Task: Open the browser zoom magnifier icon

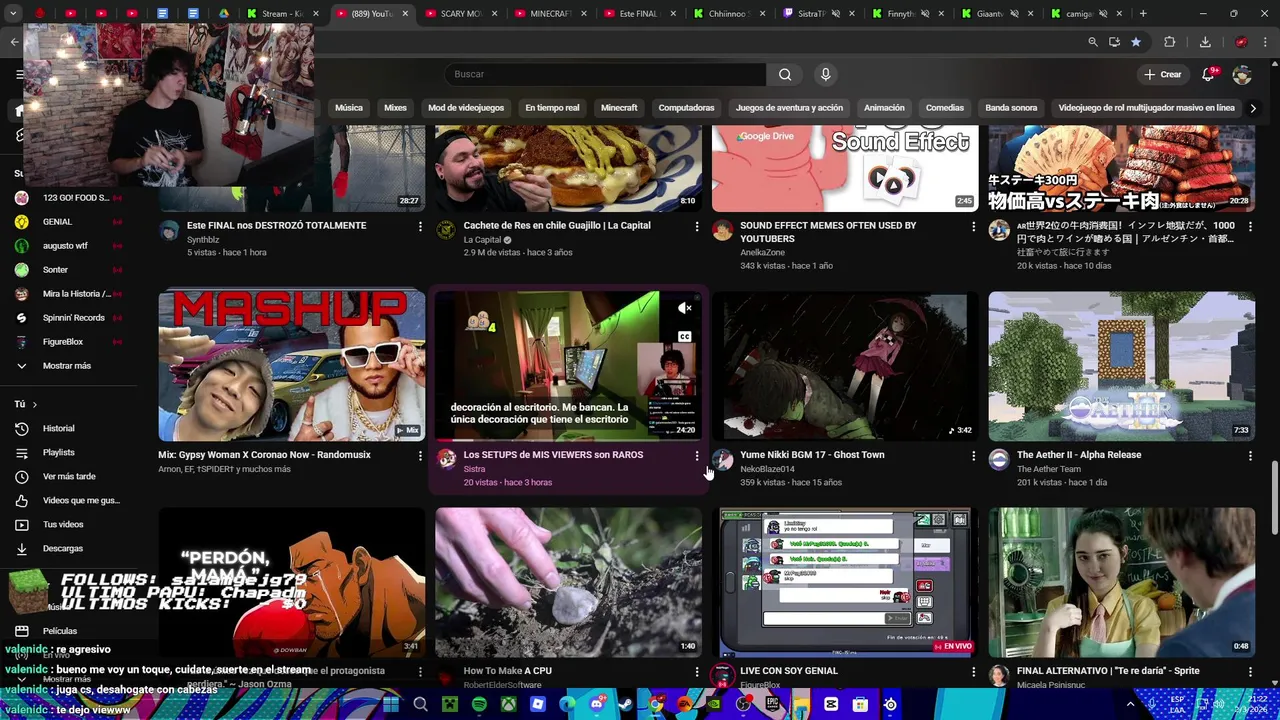Action: coord(1093,42)
